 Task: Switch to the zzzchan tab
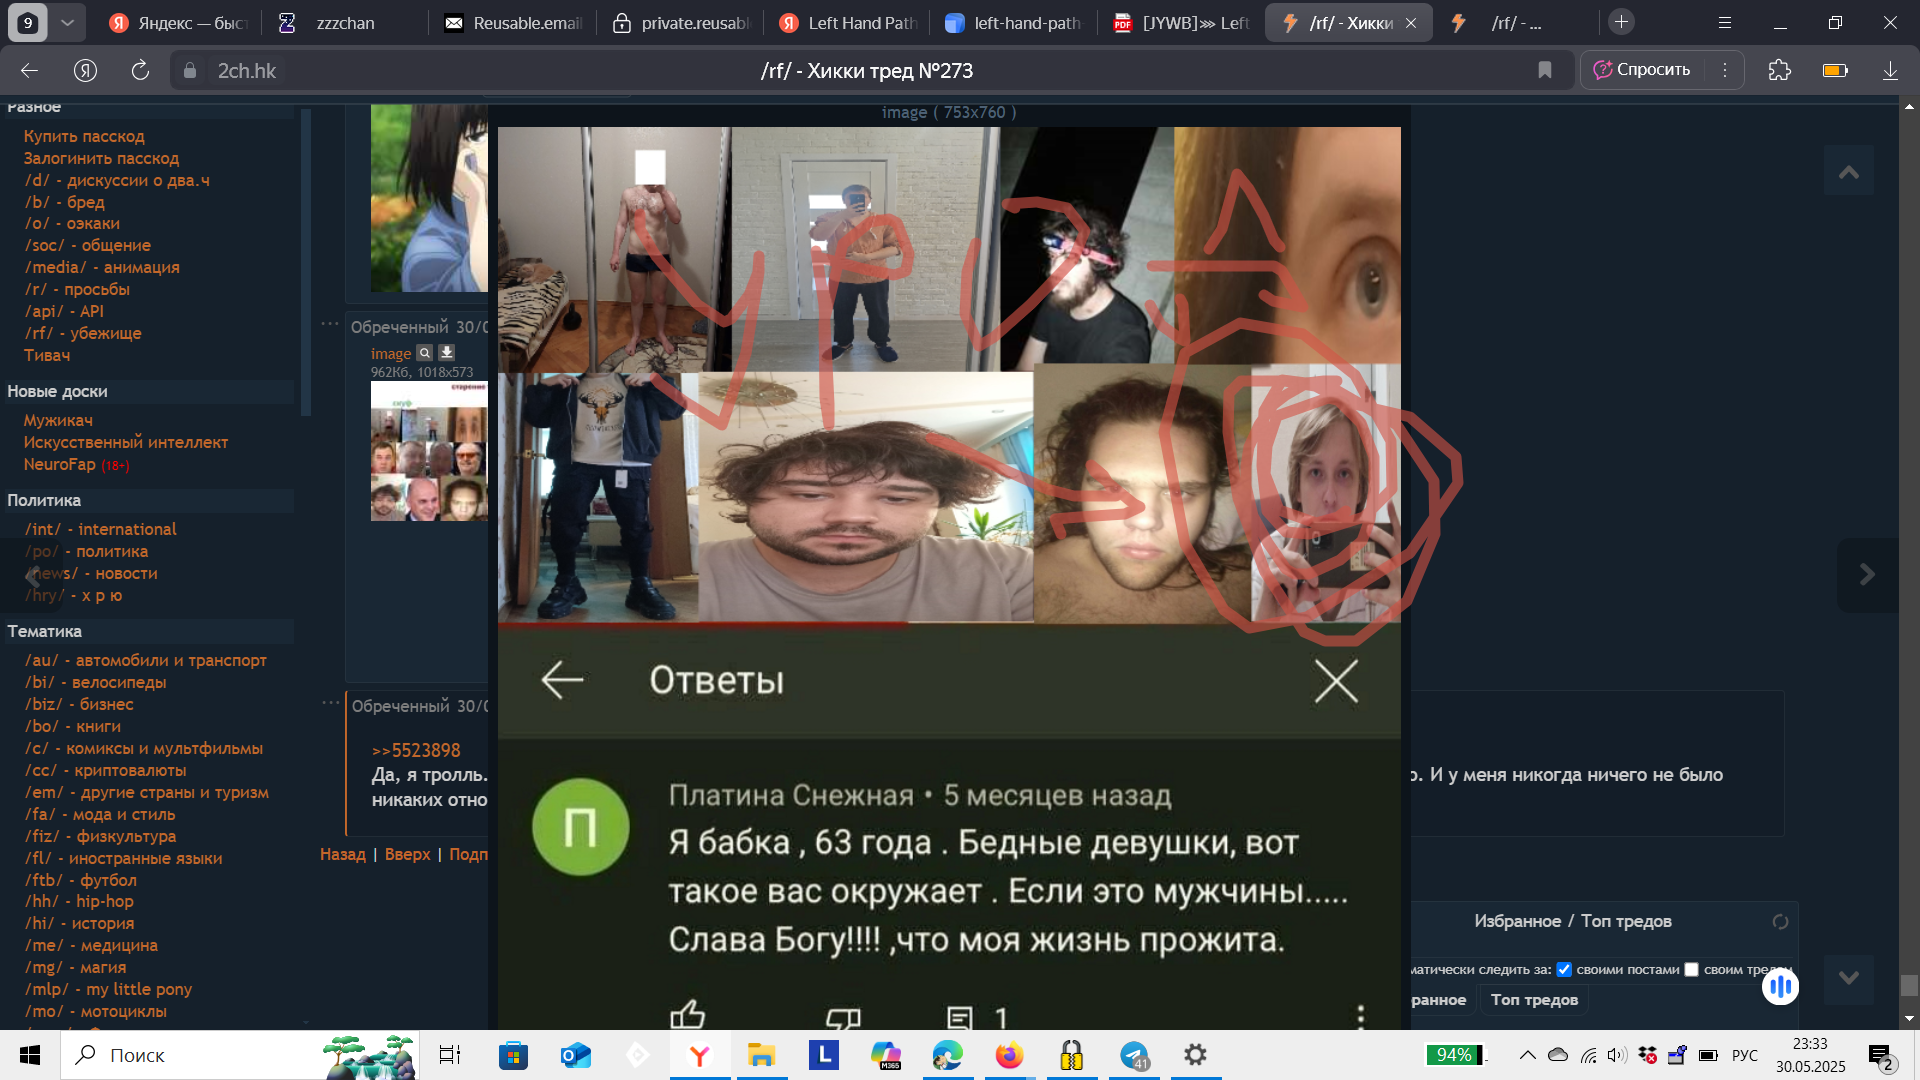345,22
